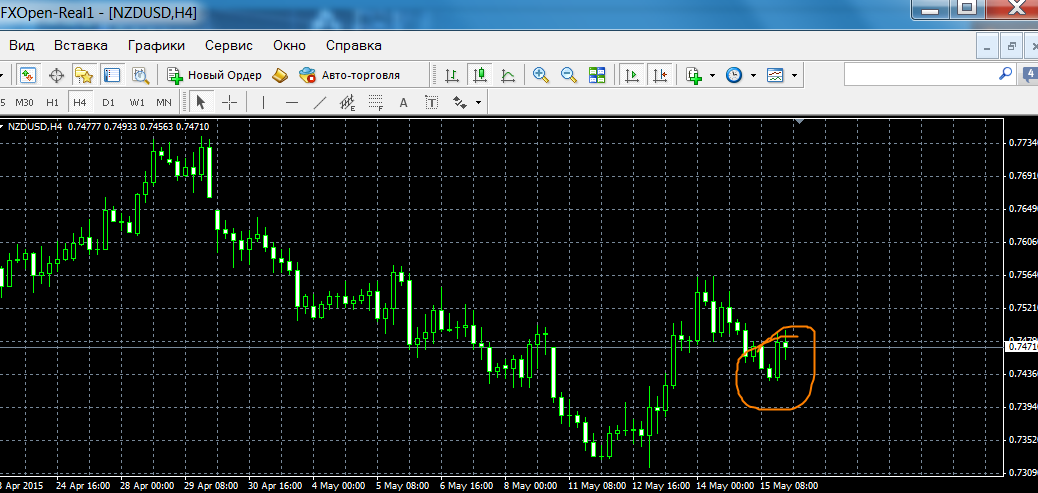Click the Новый Ордер button

pyautogui.click(x=214, y=75)
